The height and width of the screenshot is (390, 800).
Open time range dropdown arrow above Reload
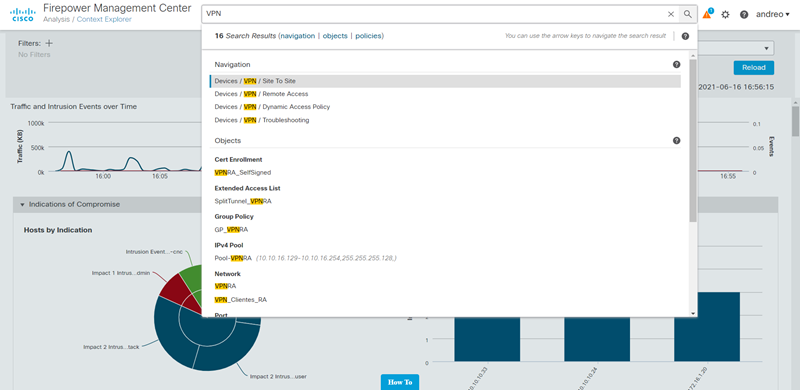click(x=766, y=48)
